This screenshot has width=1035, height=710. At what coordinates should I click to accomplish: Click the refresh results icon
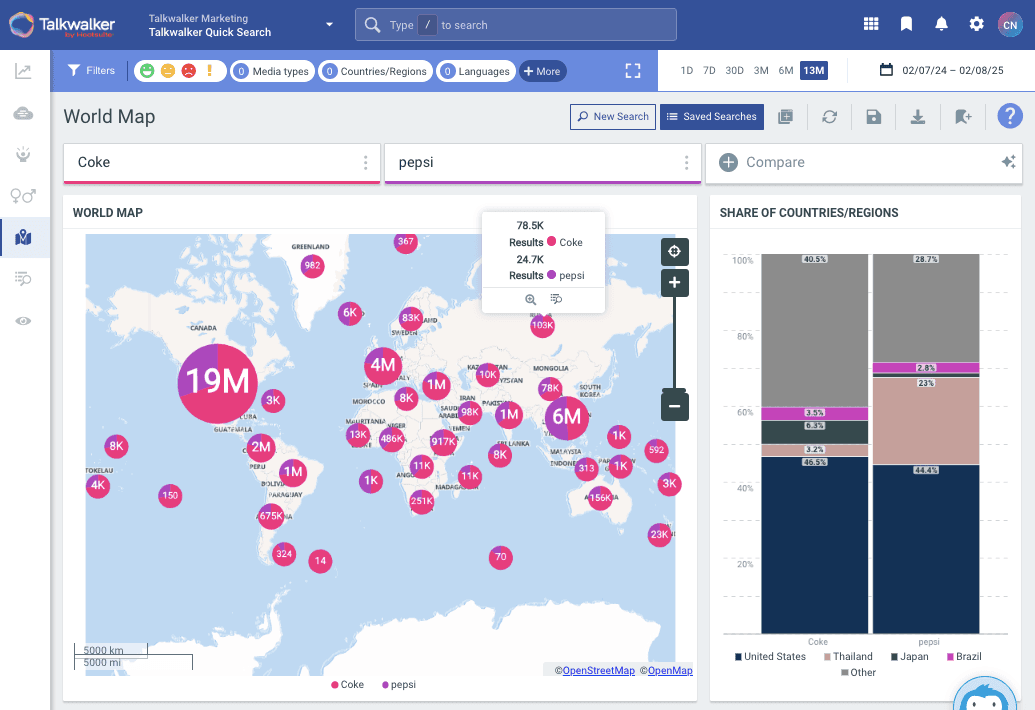click(829, 117)
